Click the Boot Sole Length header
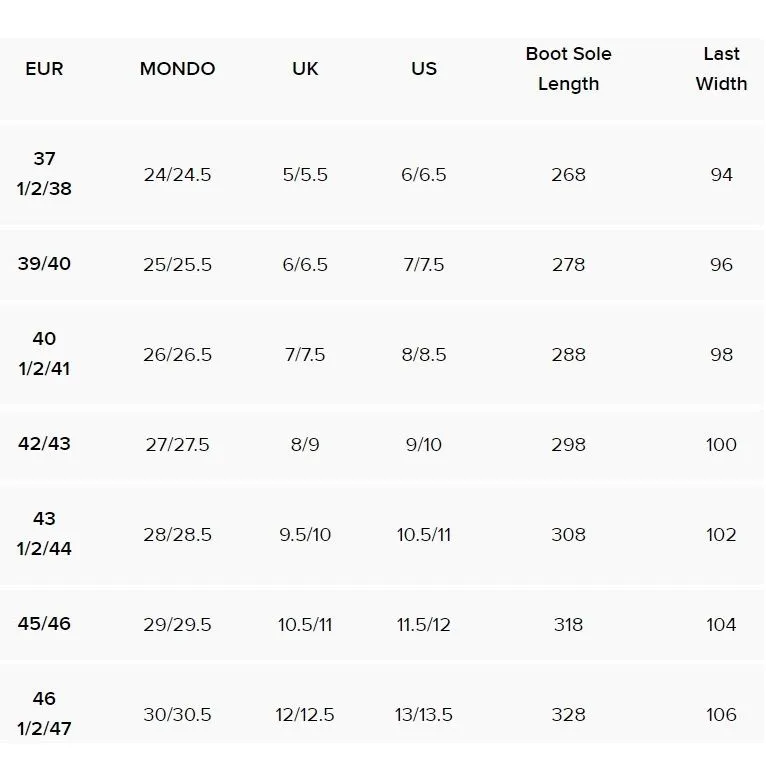766x766 pixels. 568,69
